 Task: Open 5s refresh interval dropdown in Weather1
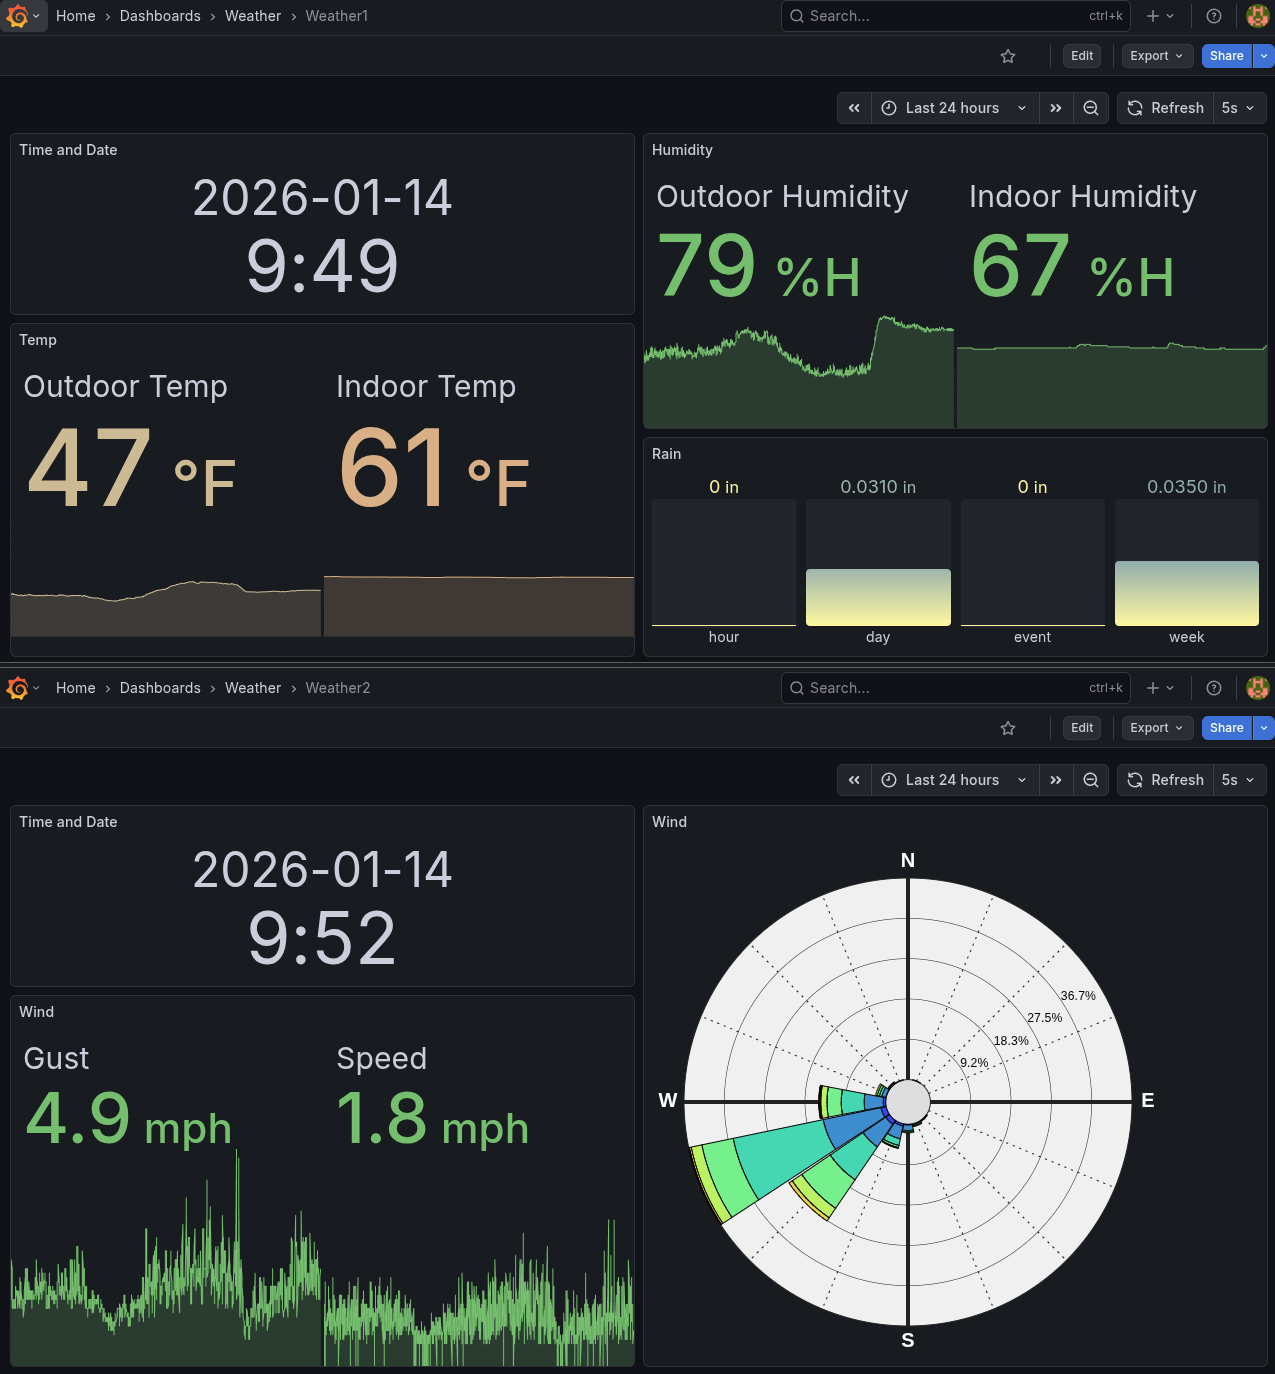click(x=1239, y=108)
